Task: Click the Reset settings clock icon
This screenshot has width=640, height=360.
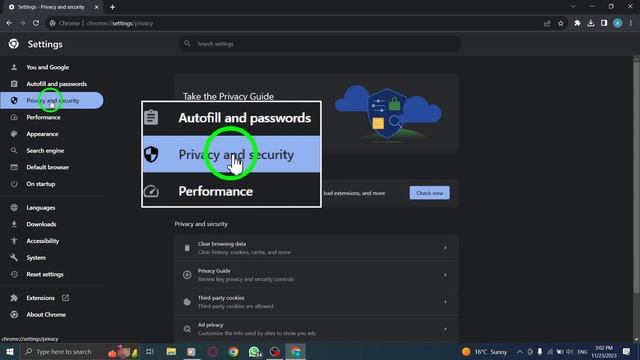Action: pyautogui.click(x=14, y=274)
